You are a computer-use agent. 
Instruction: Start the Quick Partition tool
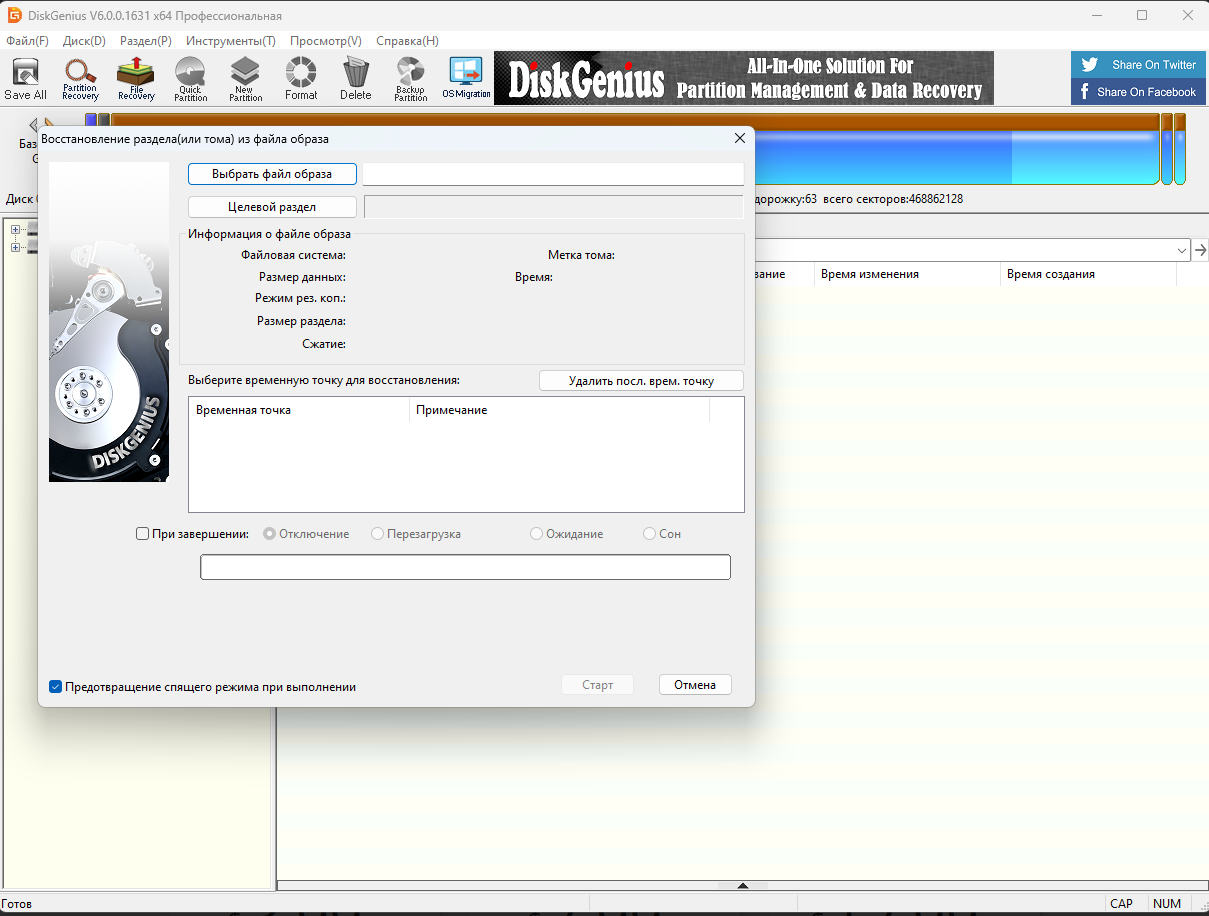pos(190,78)
